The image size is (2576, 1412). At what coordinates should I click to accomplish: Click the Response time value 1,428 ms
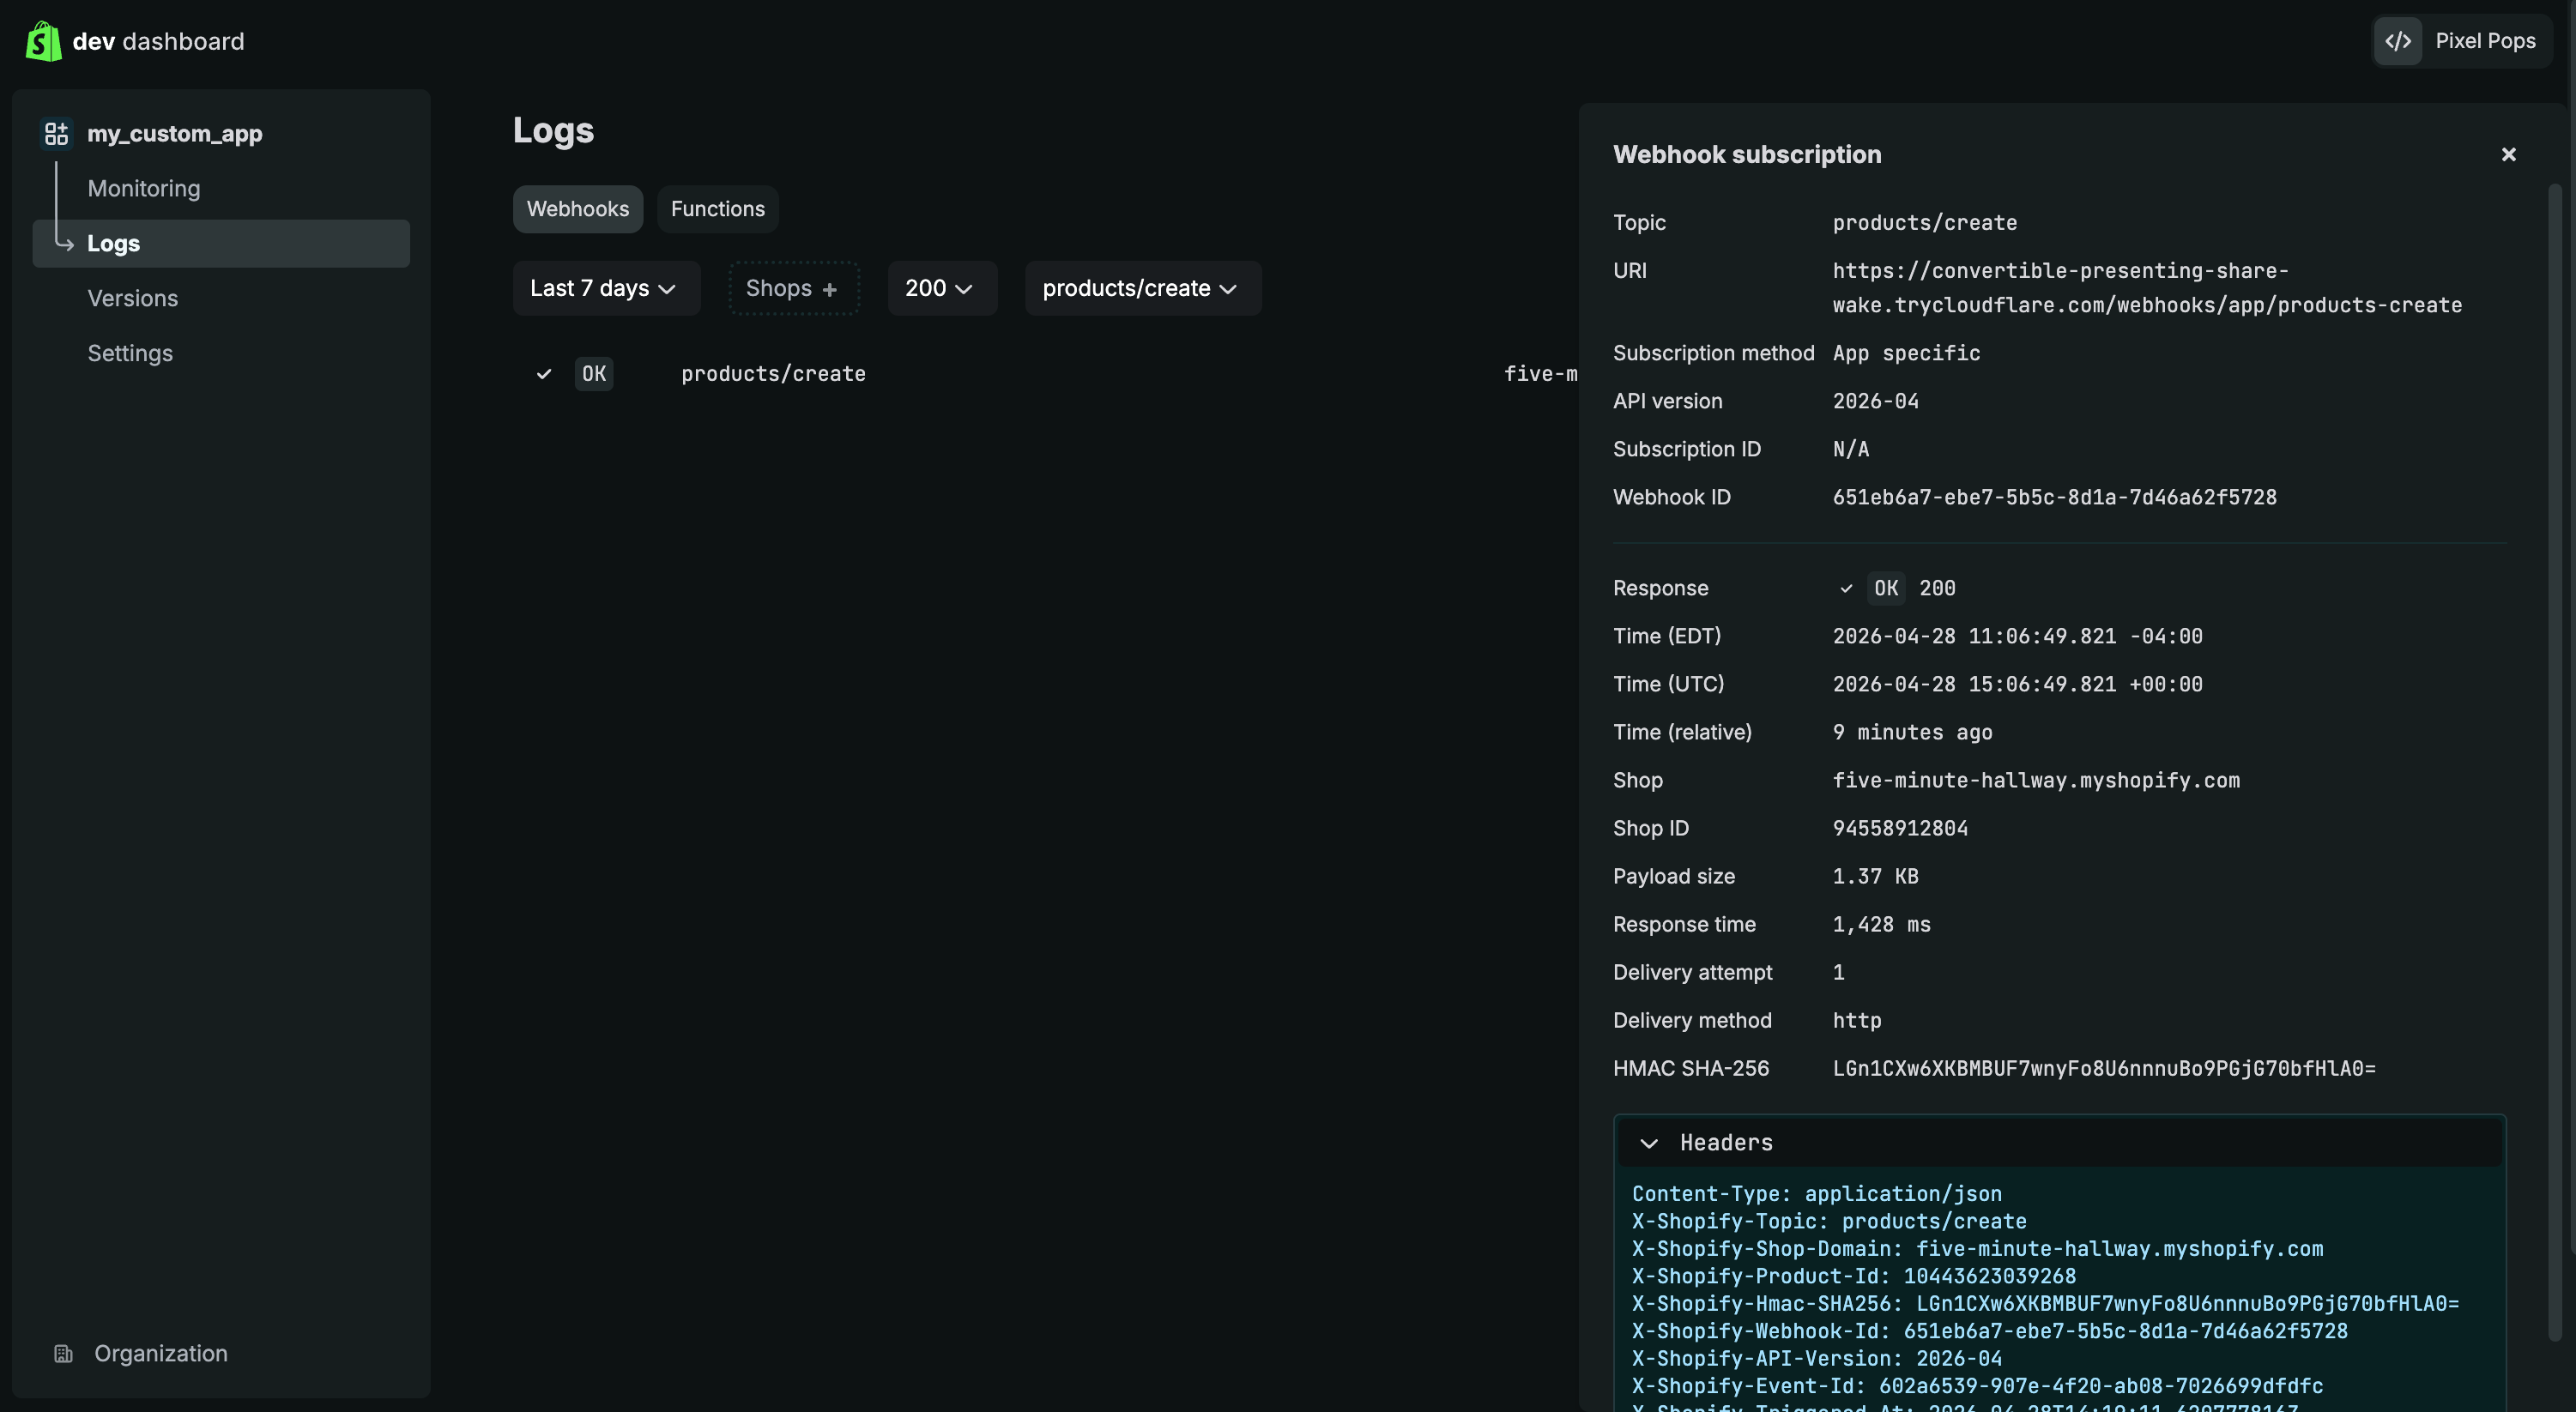tap(1881, 924)
